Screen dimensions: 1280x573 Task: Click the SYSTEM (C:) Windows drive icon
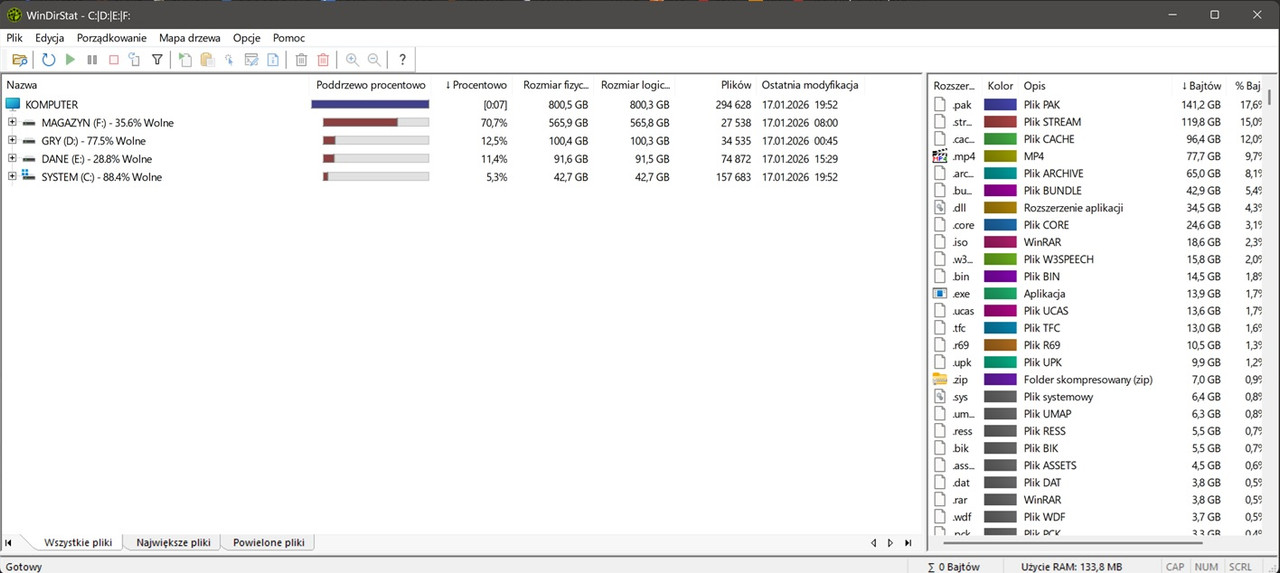coord(29,176)
